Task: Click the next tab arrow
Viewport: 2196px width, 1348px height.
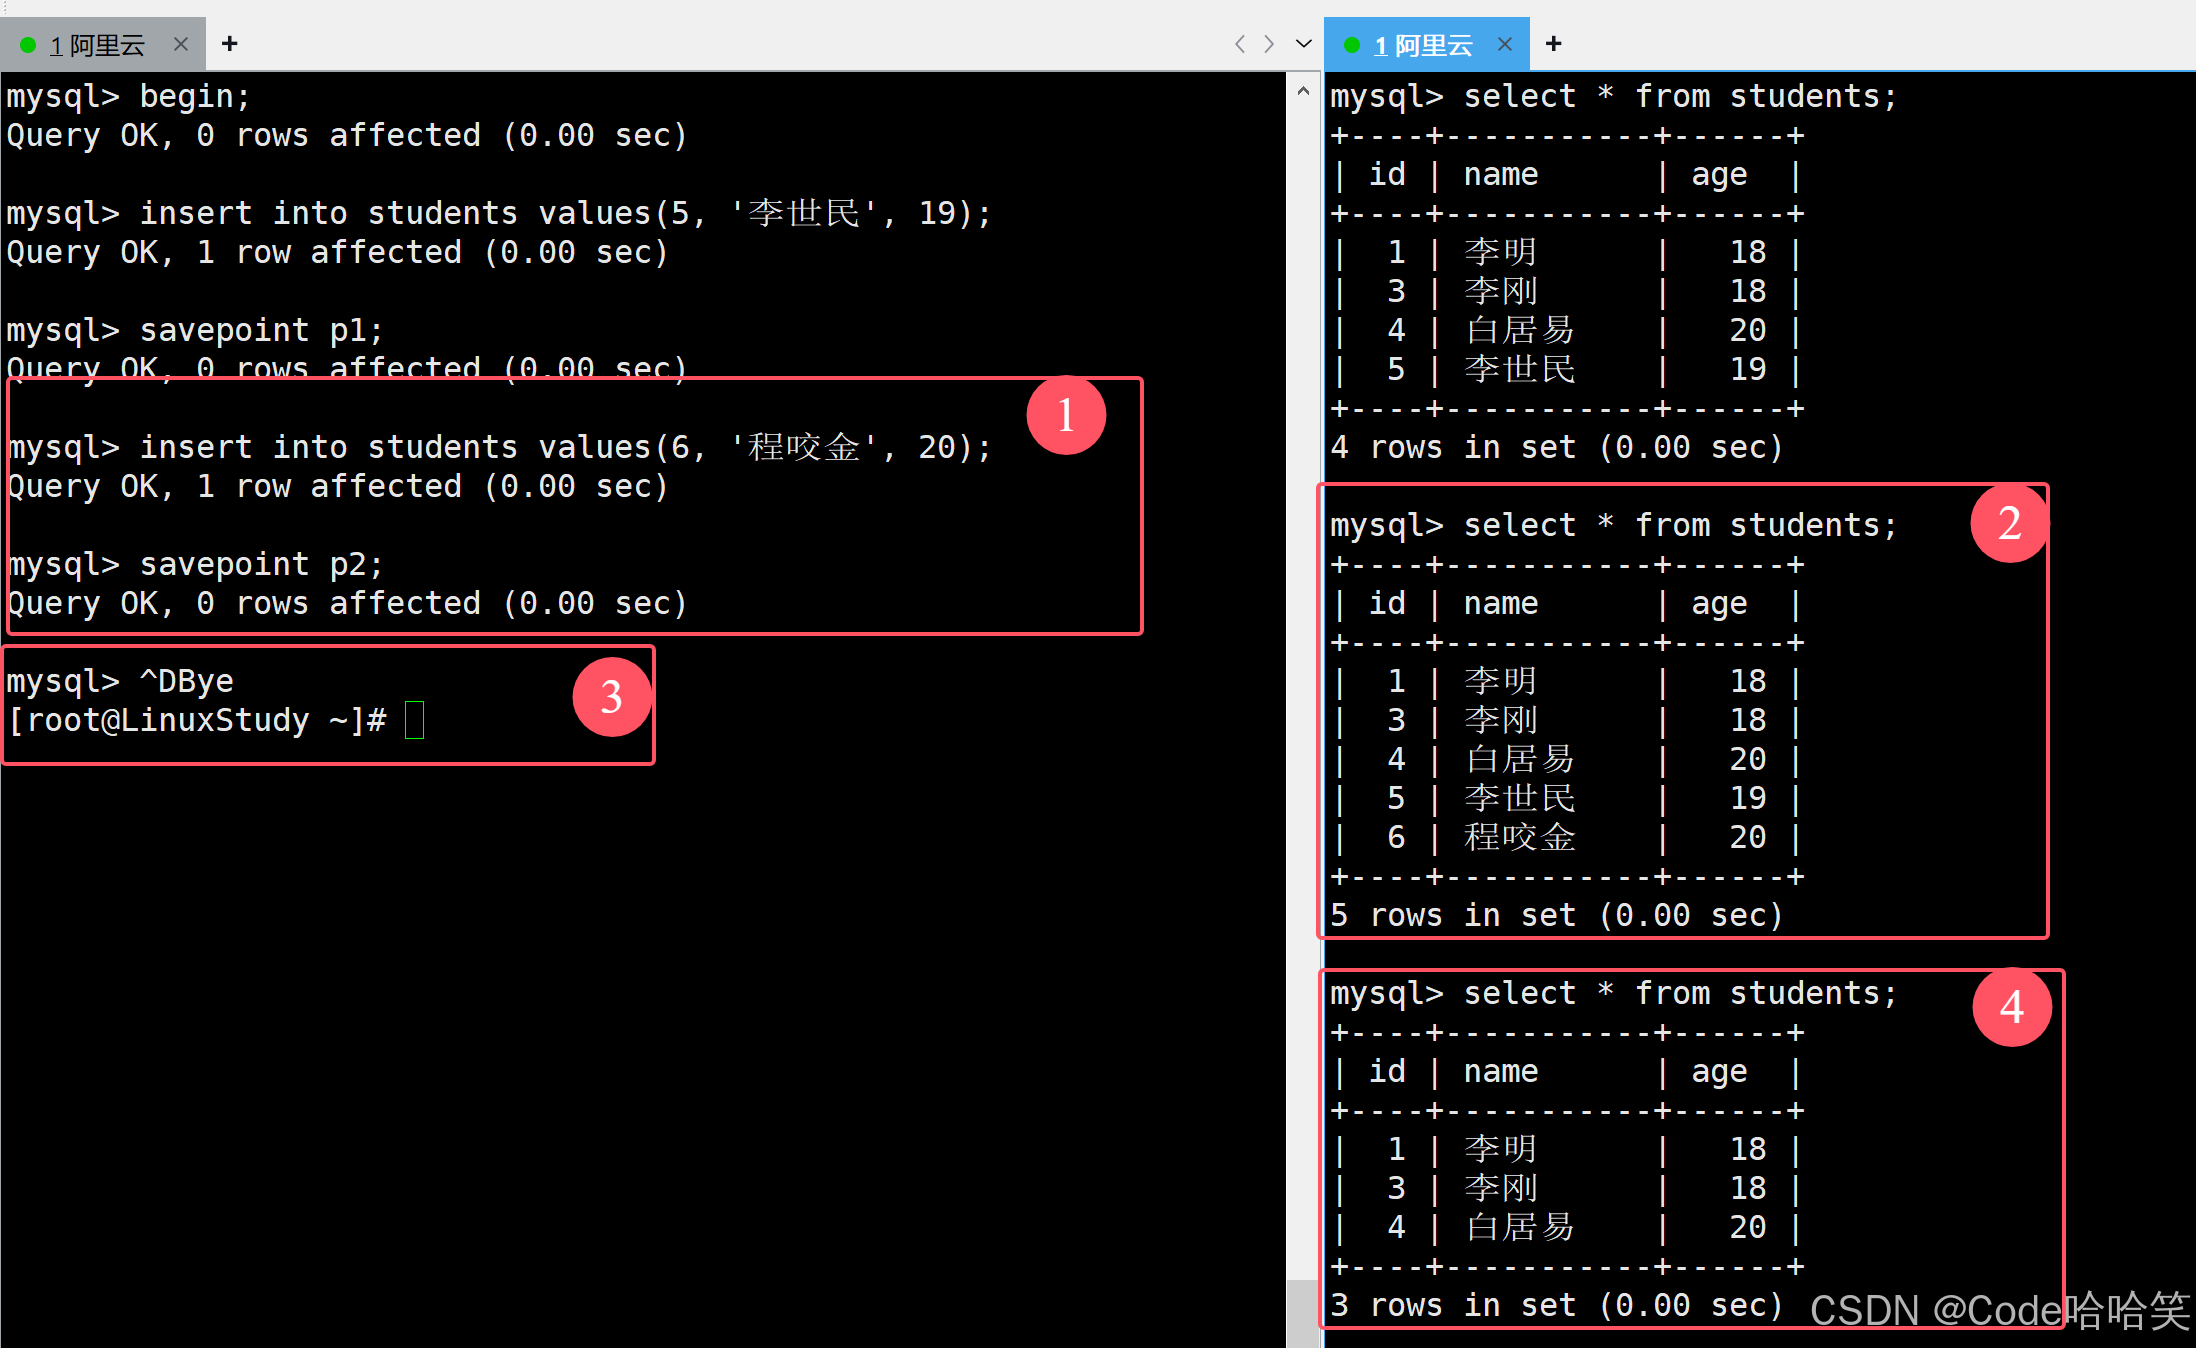Action: pyautogui.click(x=1269, y=44)
